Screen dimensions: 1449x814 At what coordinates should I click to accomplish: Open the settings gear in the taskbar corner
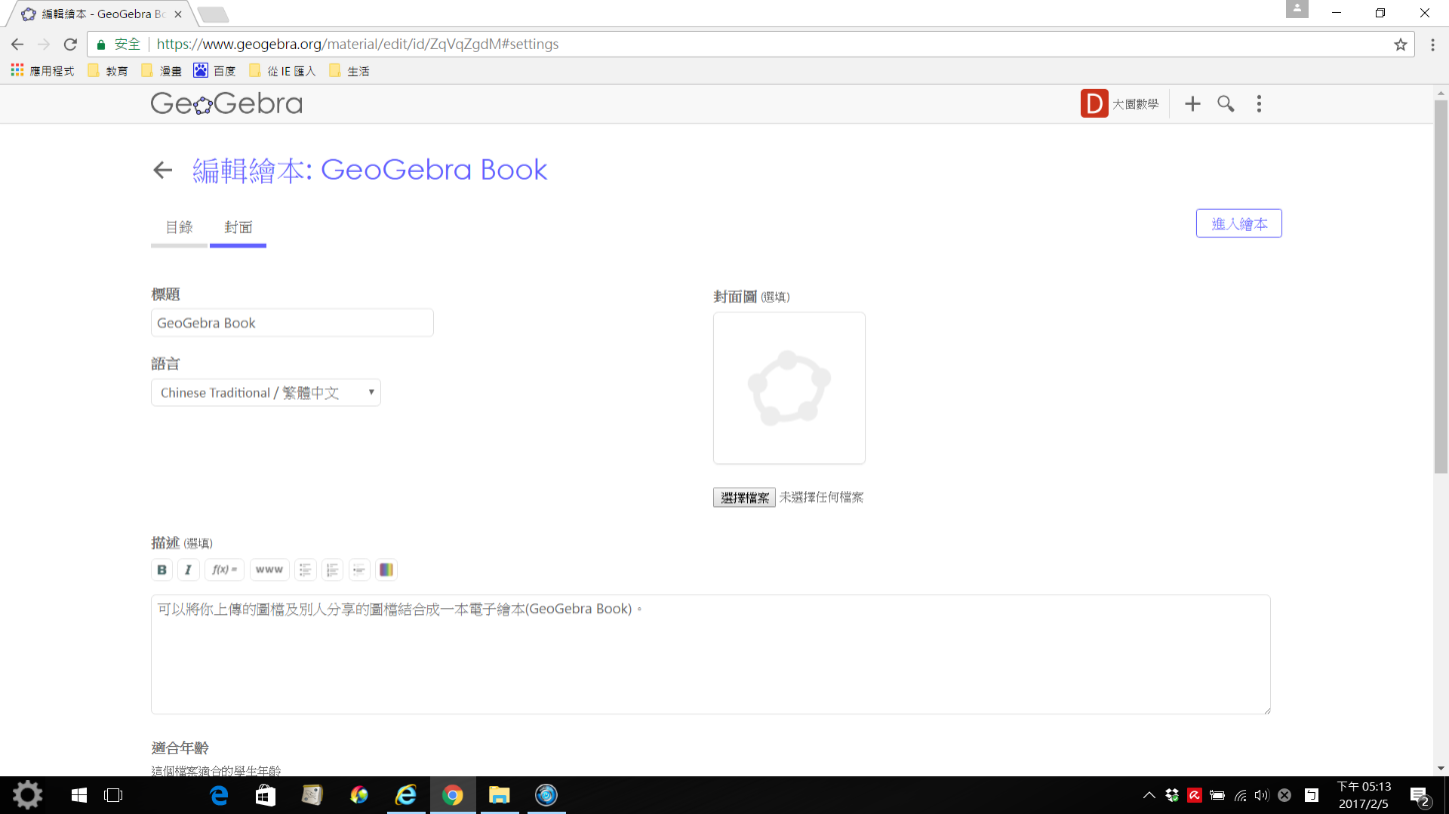27,795
